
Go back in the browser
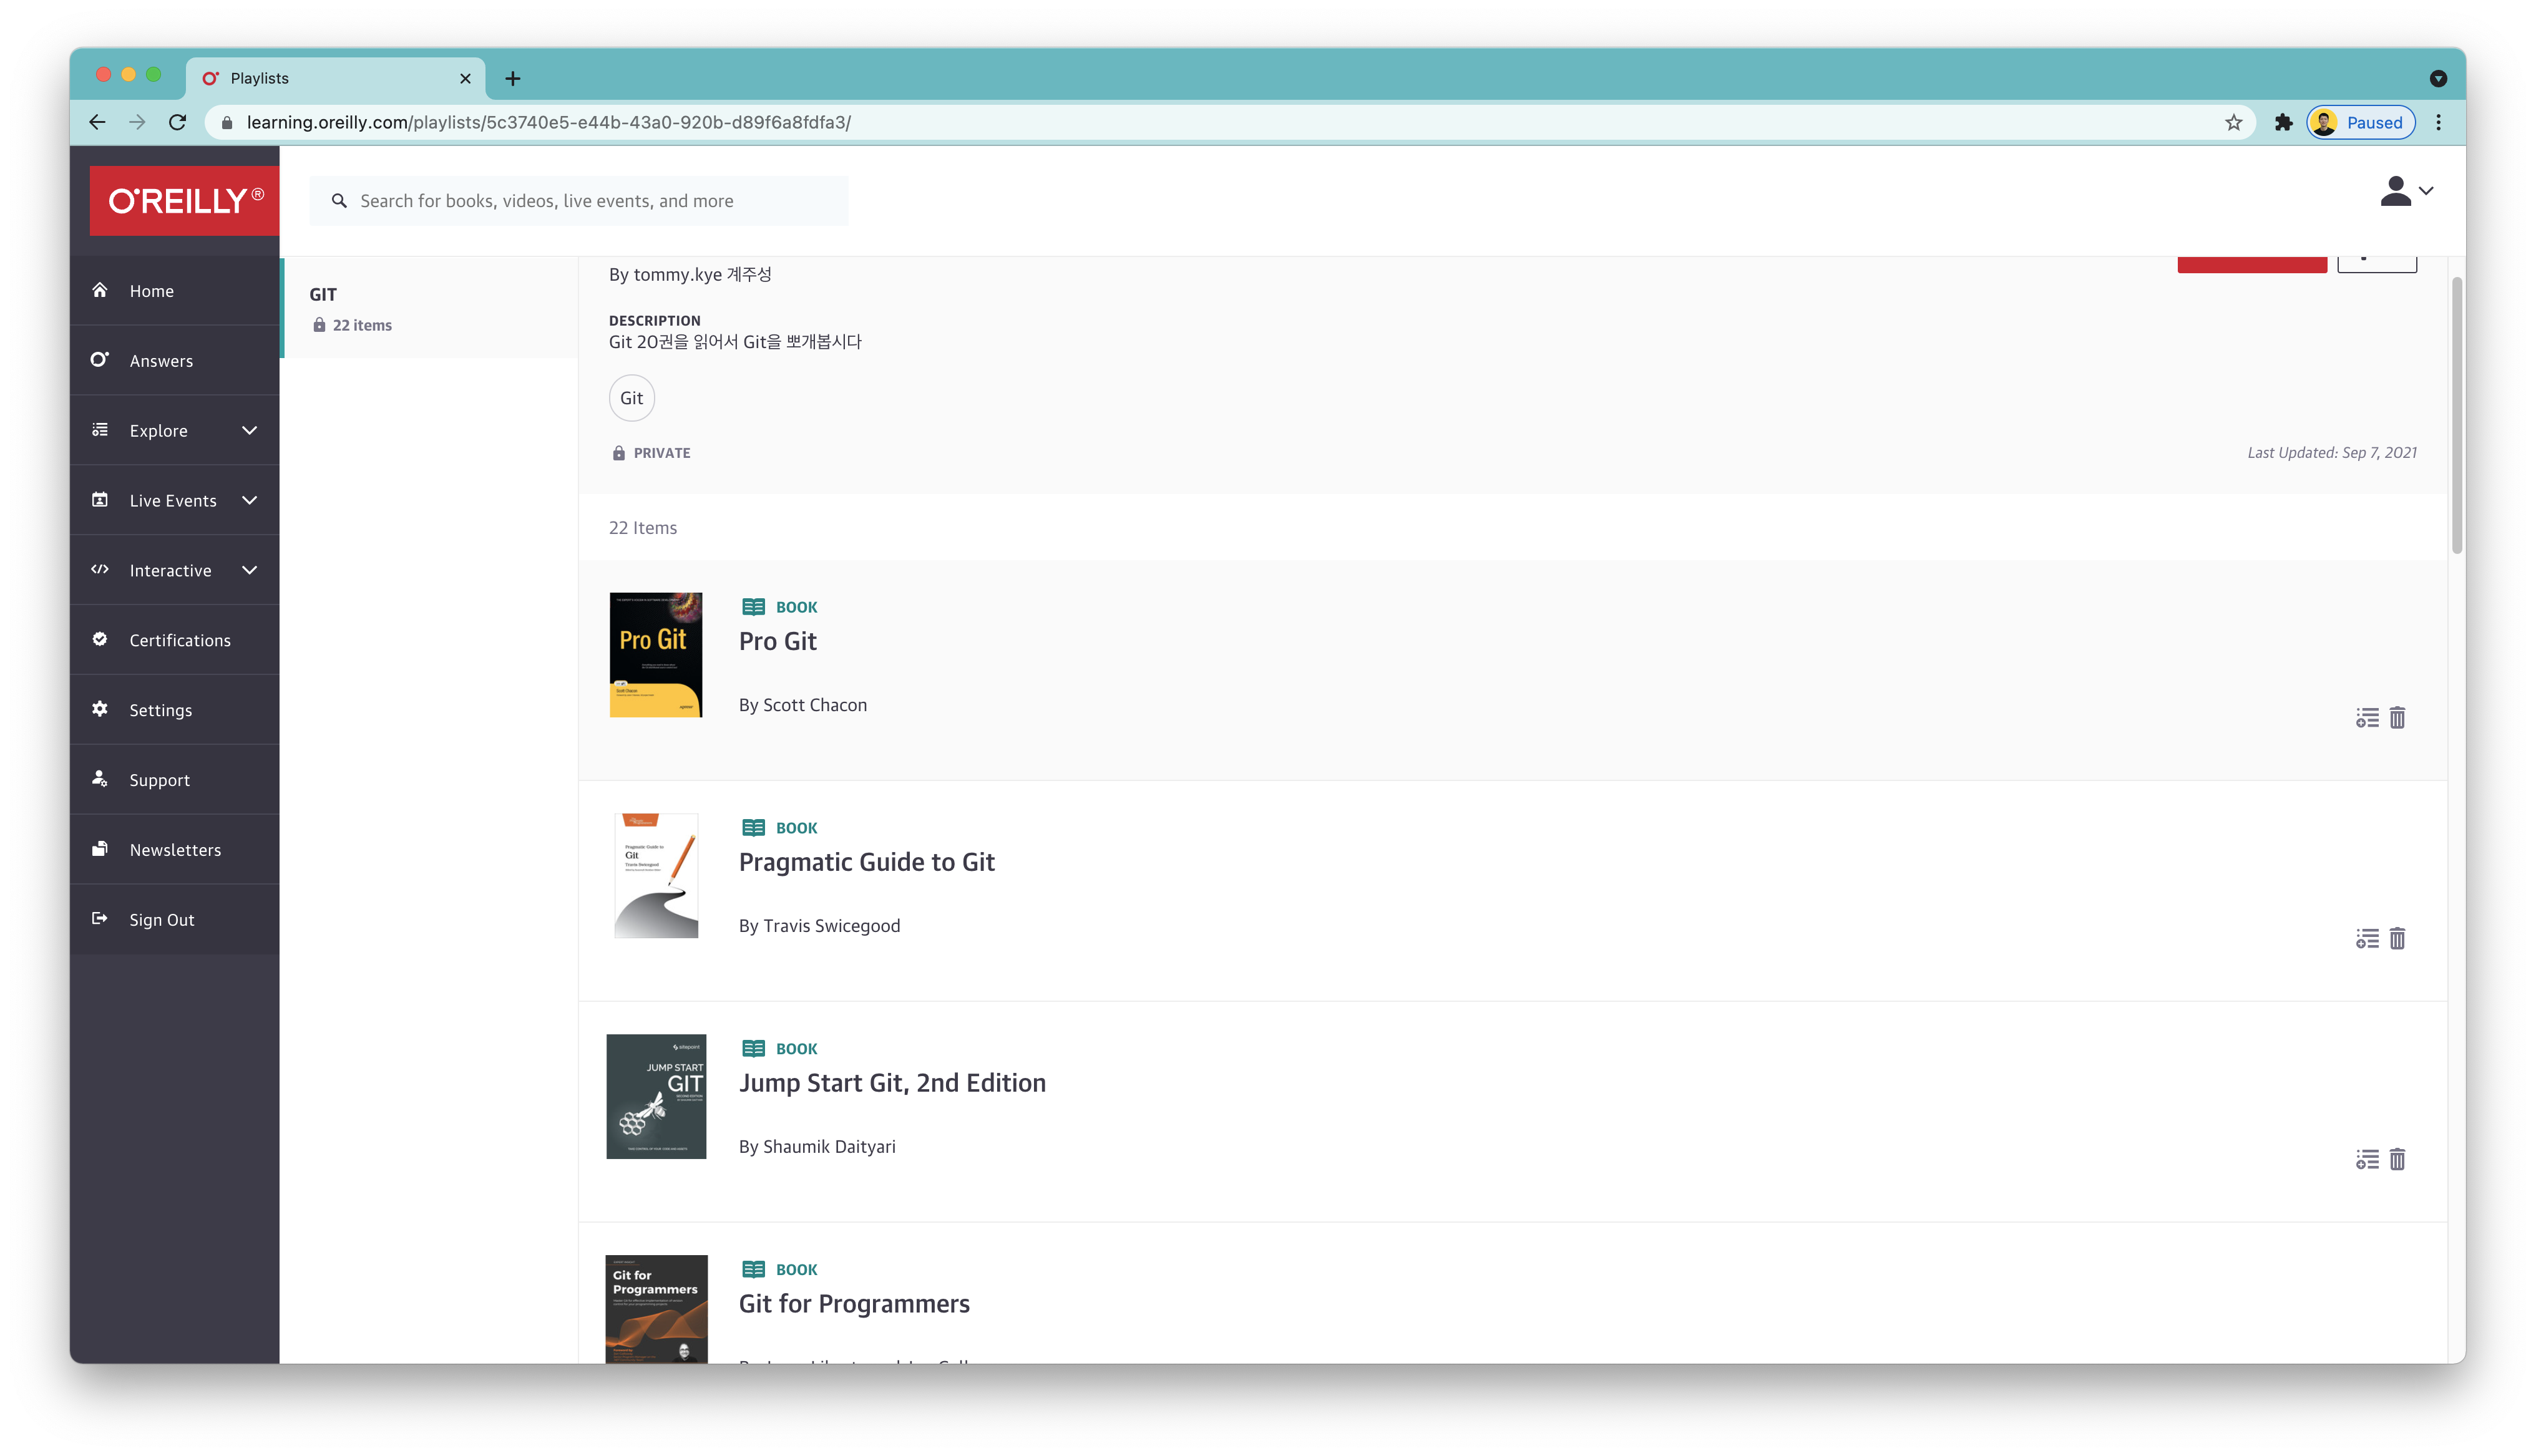point(97,122)
